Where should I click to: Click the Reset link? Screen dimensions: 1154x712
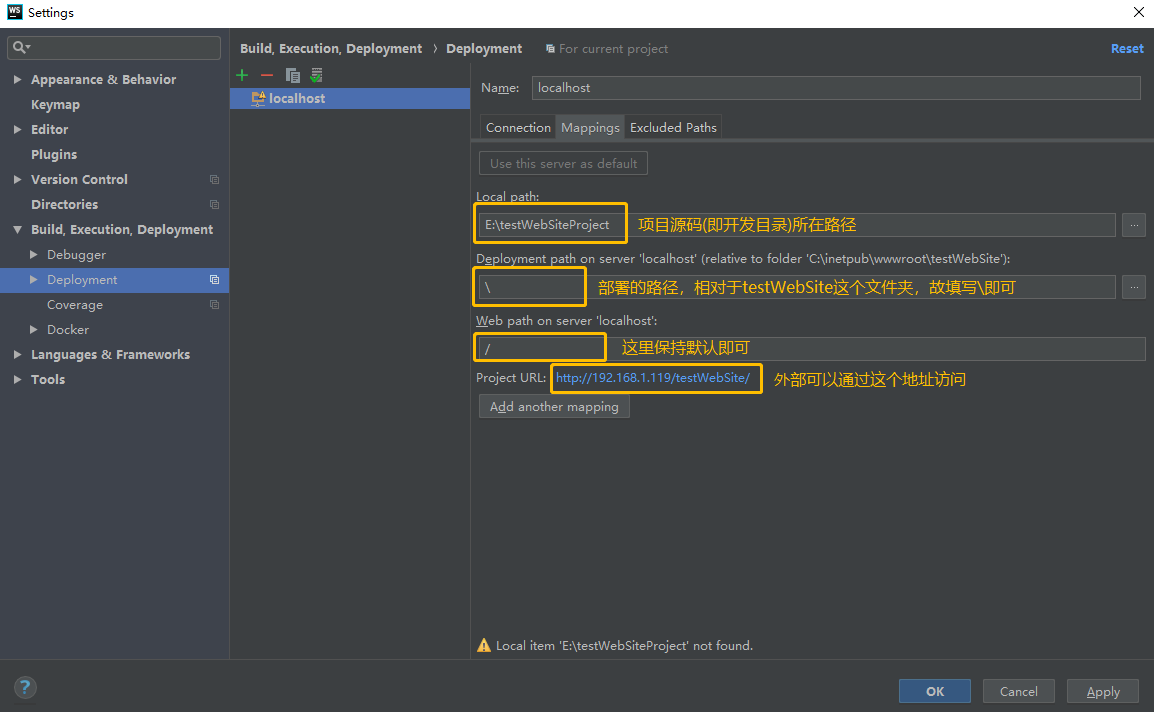coord(1127,49)
